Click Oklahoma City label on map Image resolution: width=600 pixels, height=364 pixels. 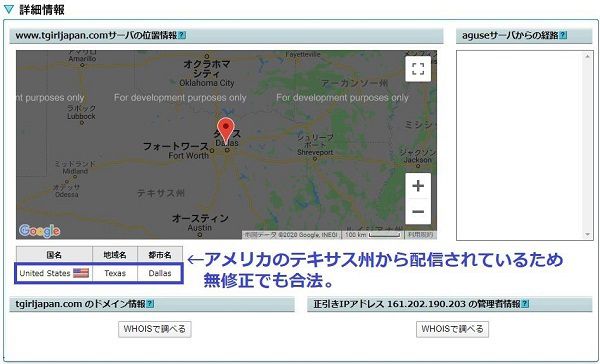(207, 83)
